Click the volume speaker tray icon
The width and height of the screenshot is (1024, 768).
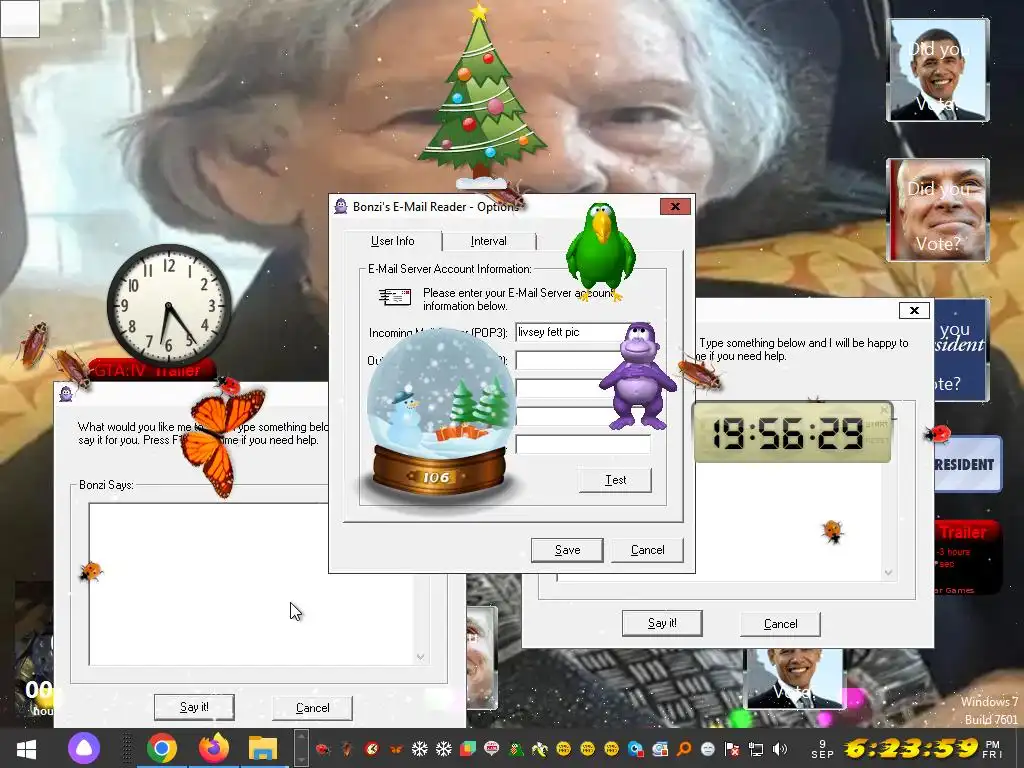[x=780, y=748]
